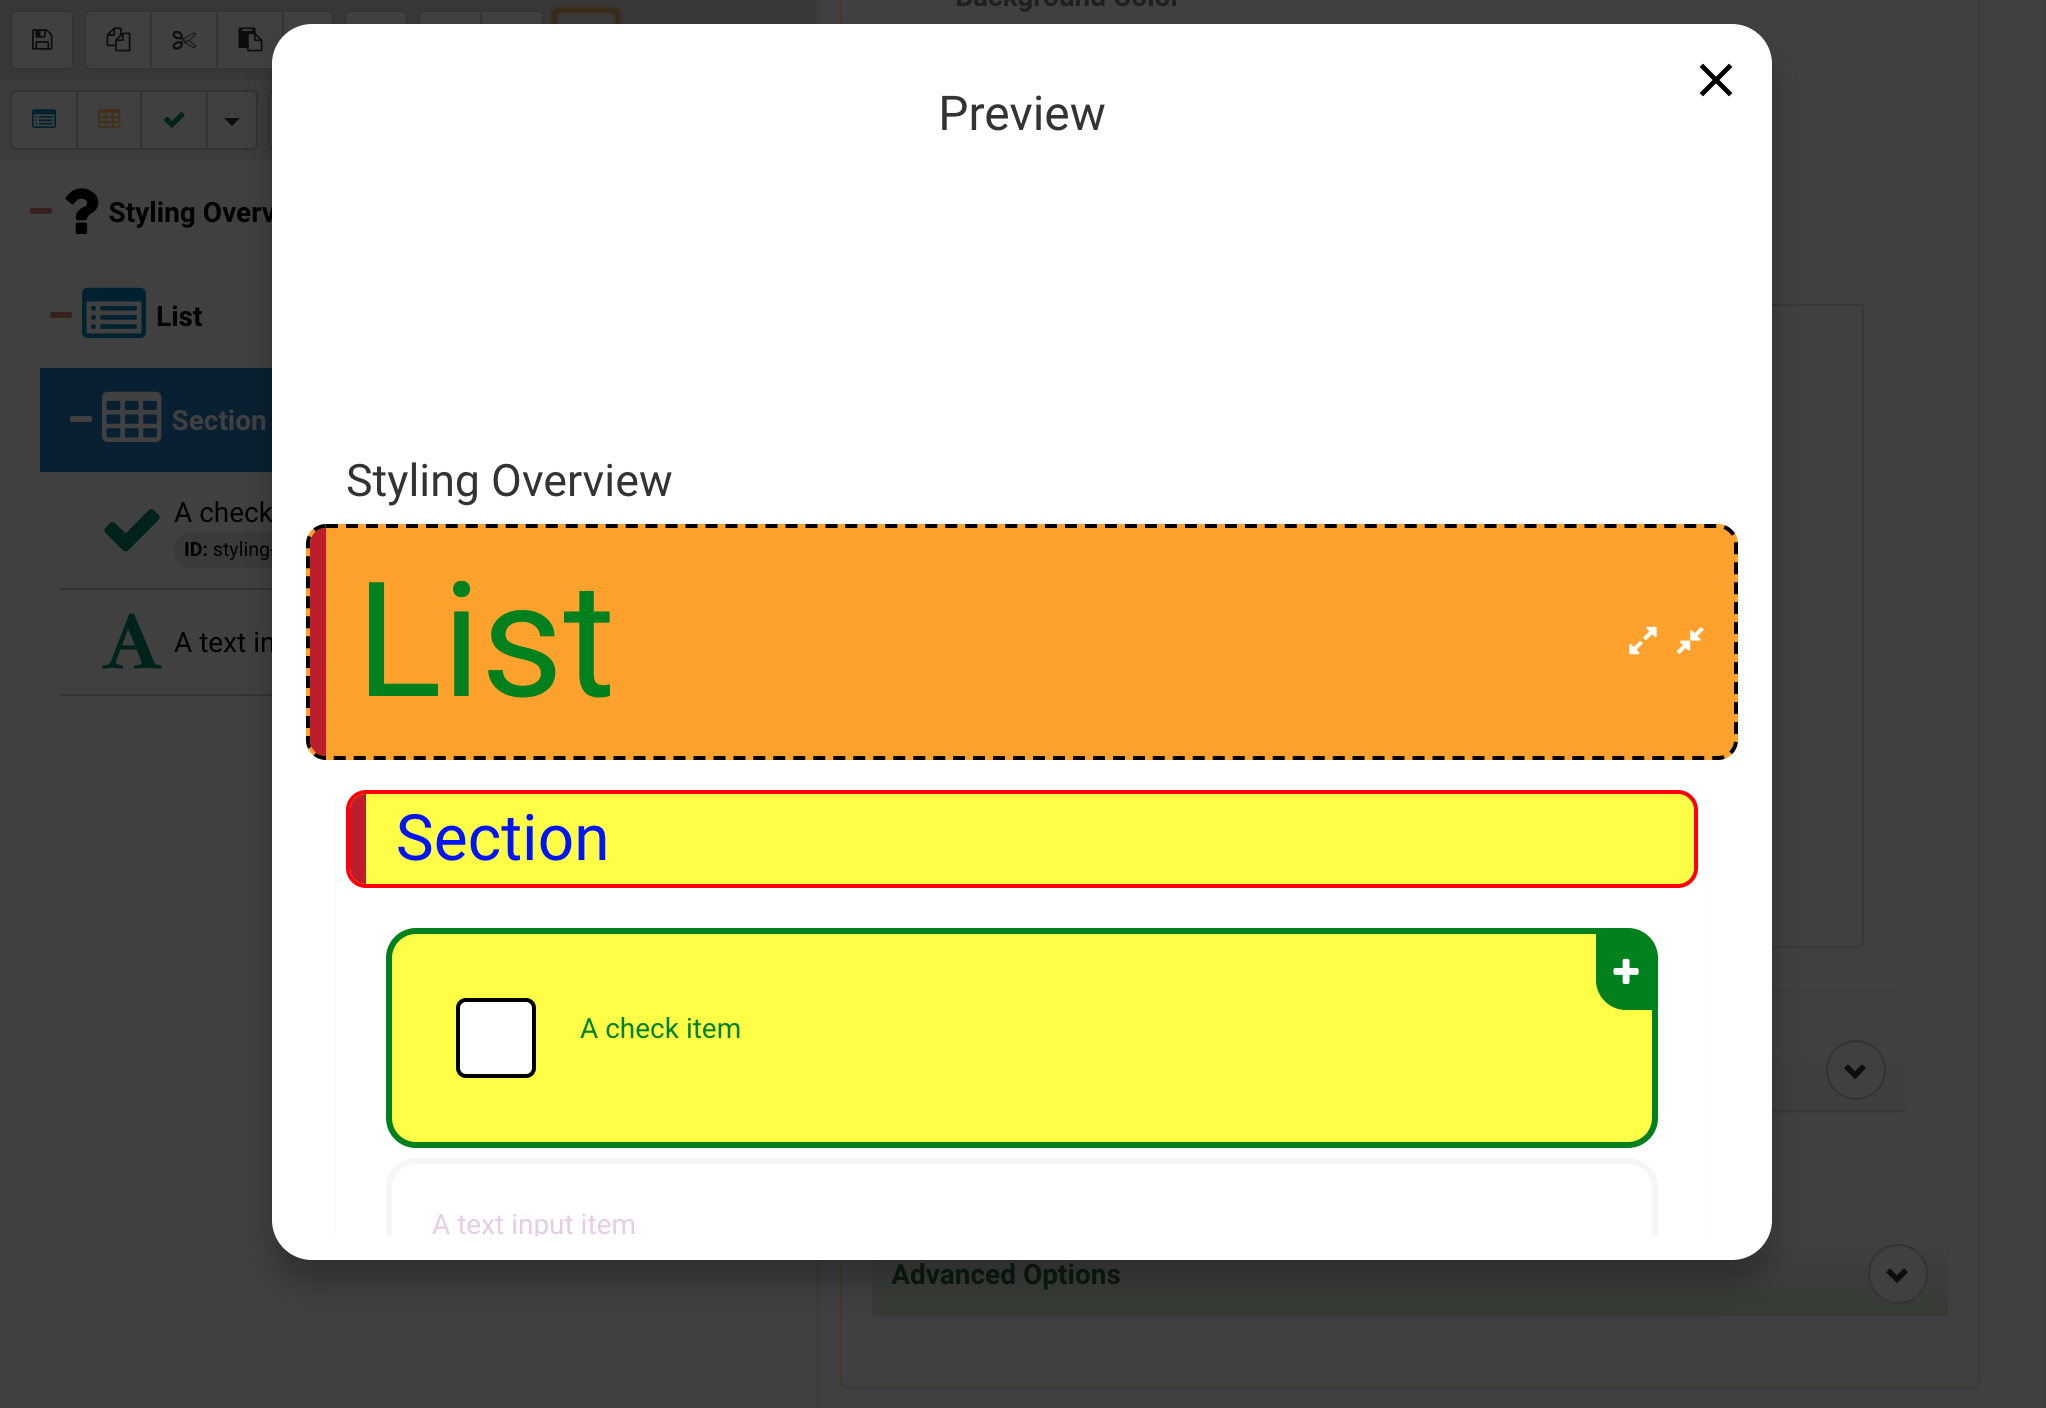Tick the checkbox for 'A check item'

pos(496,1038)
